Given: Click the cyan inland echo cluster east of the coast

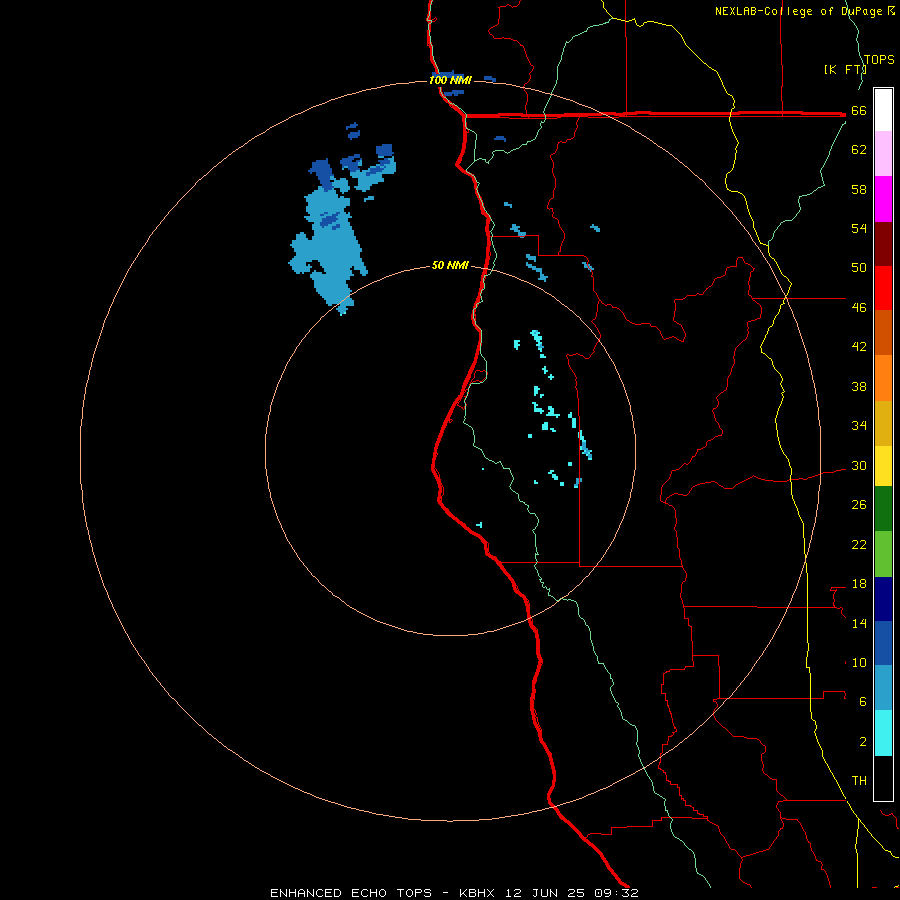Looking at the screenshot, I should point(551,409).
